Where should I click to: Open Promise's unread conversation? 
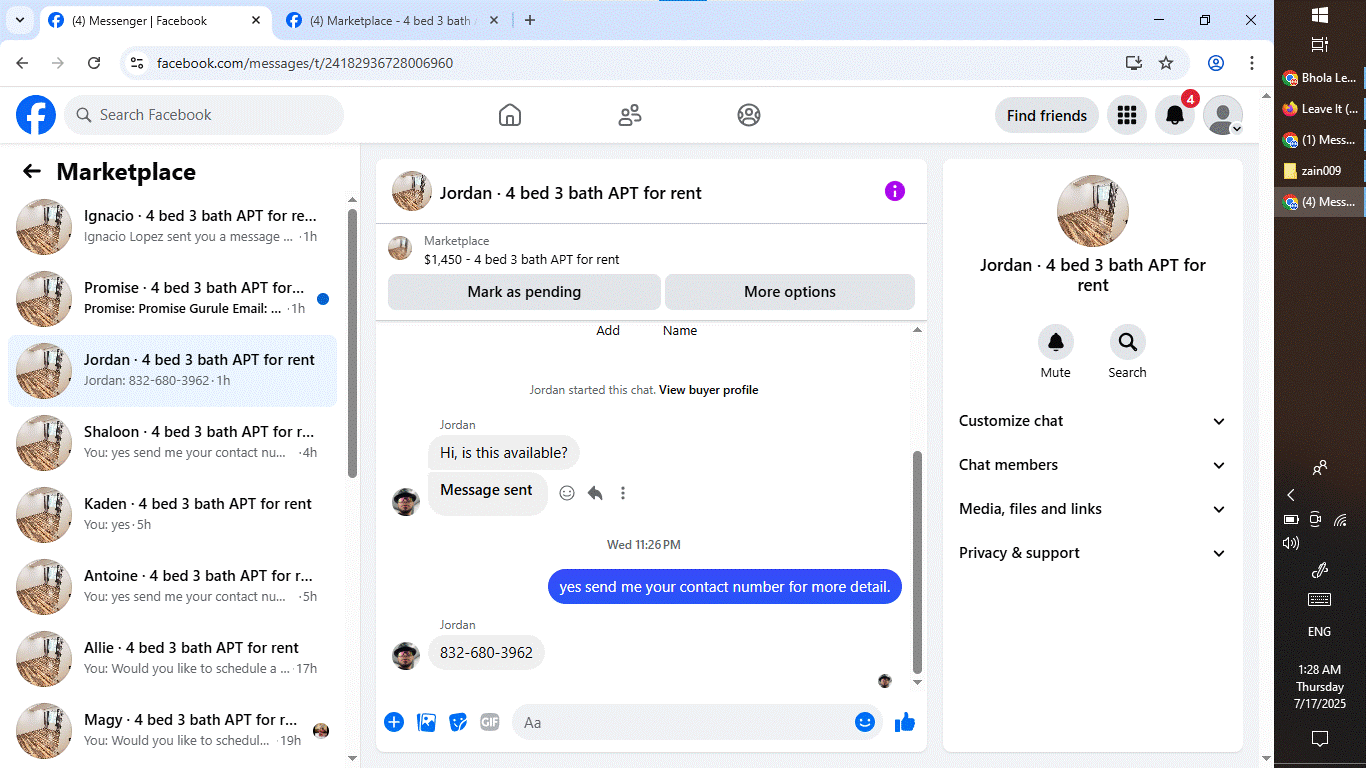pos(172,298)
